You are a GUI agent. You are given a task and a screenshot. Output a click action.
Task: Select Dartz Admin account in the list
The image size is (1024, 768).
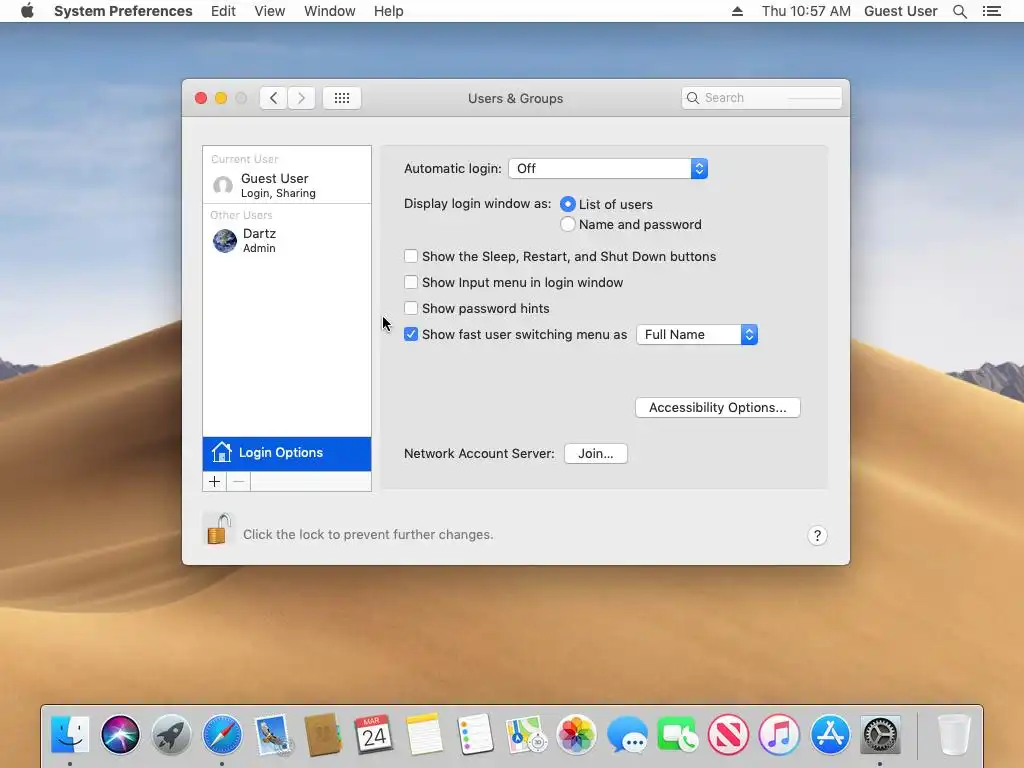287,240
